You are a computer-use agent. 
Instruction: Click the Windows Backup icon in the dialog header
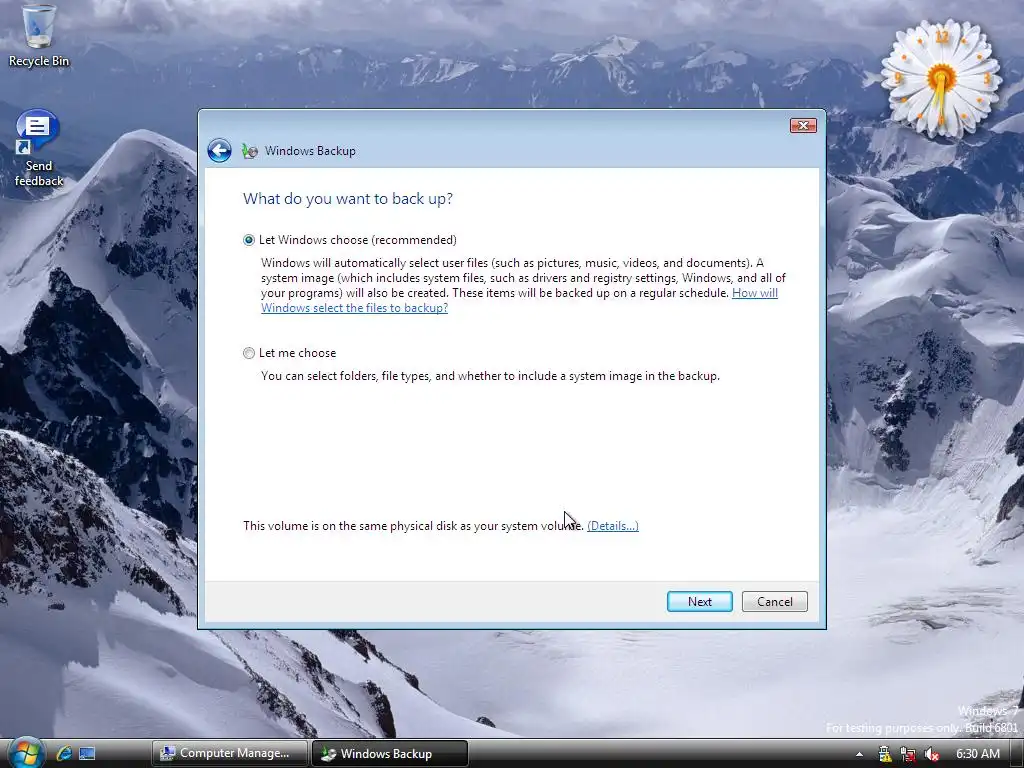point(249,151)
